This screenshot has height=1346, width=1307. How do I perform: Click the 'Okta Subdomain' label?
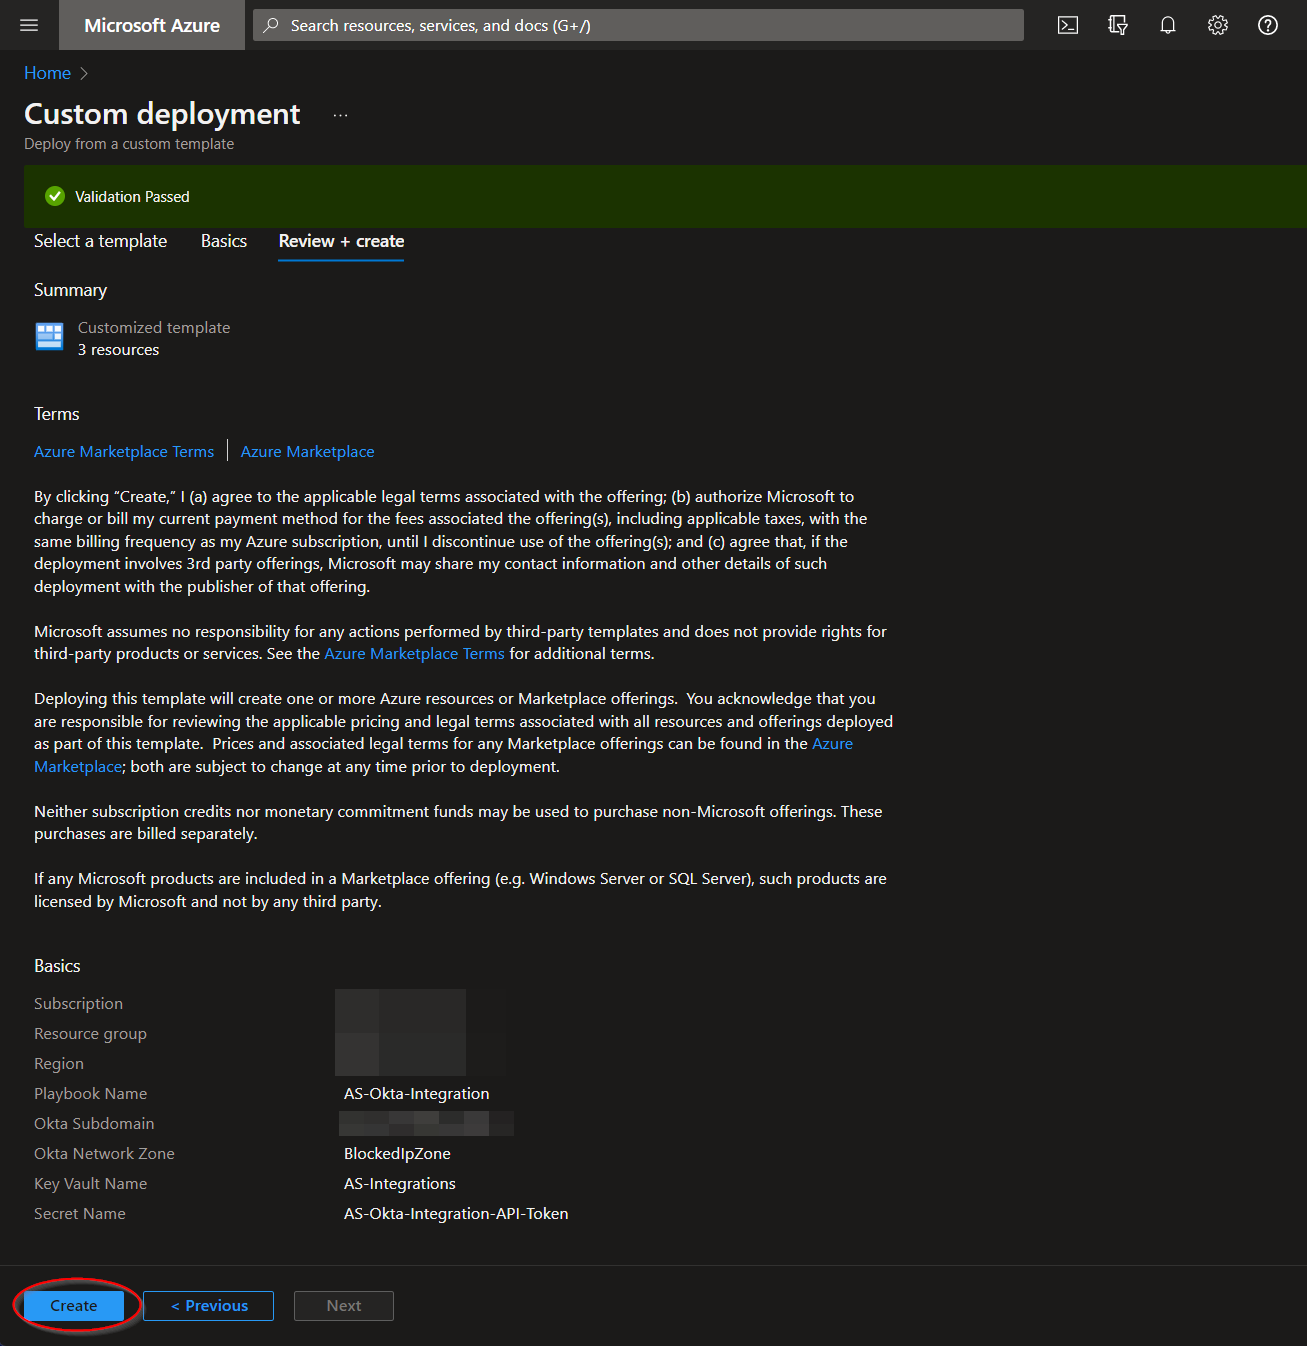coord(94,1124)
